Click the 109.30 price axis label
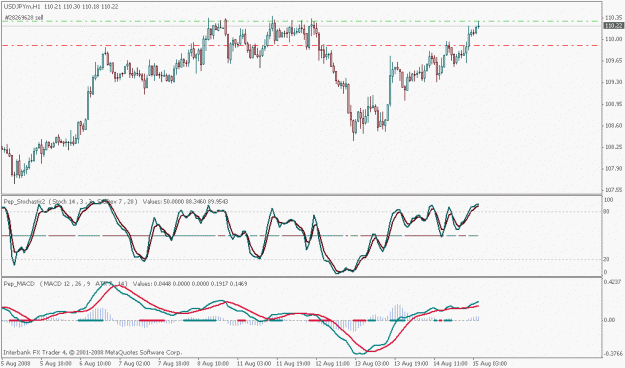Screen dimensions: 625x368 tap(613, 82)
